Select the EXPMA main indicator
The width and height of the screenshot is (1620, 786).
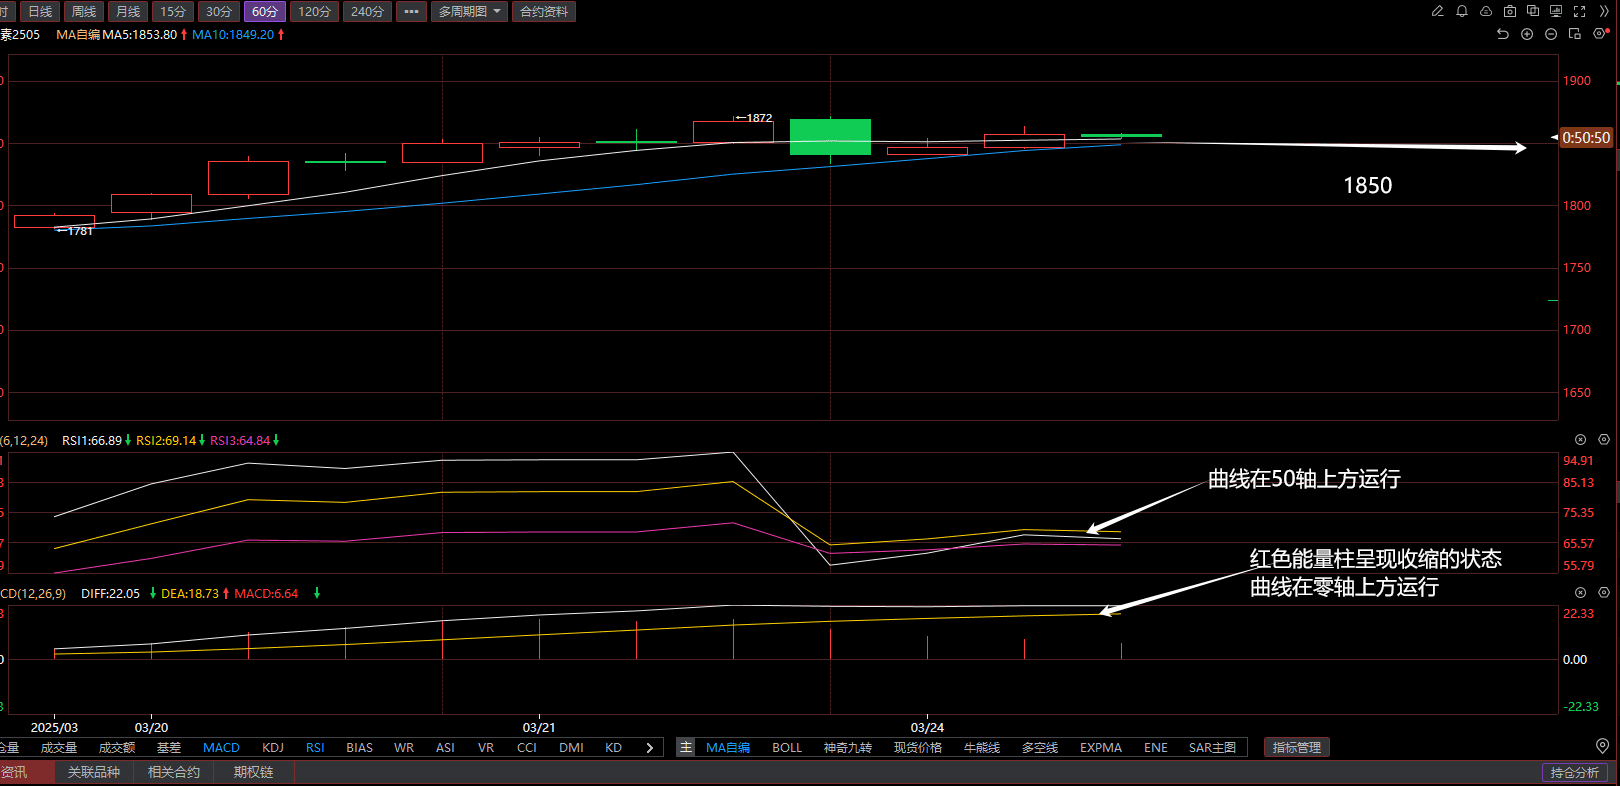(1101, 747)
